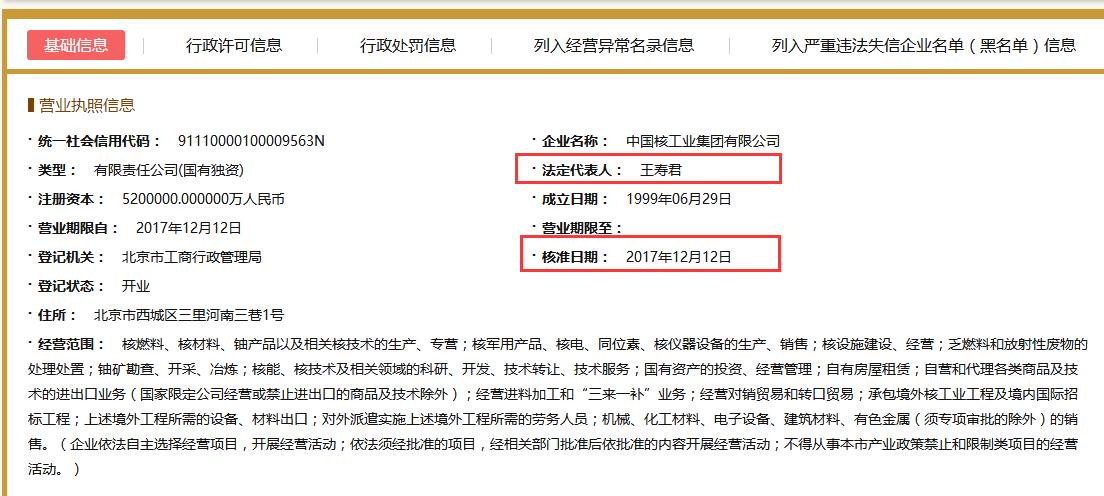Switch to the 行政许可信息 tab
1104x496 pixels.
pos(234,45)
